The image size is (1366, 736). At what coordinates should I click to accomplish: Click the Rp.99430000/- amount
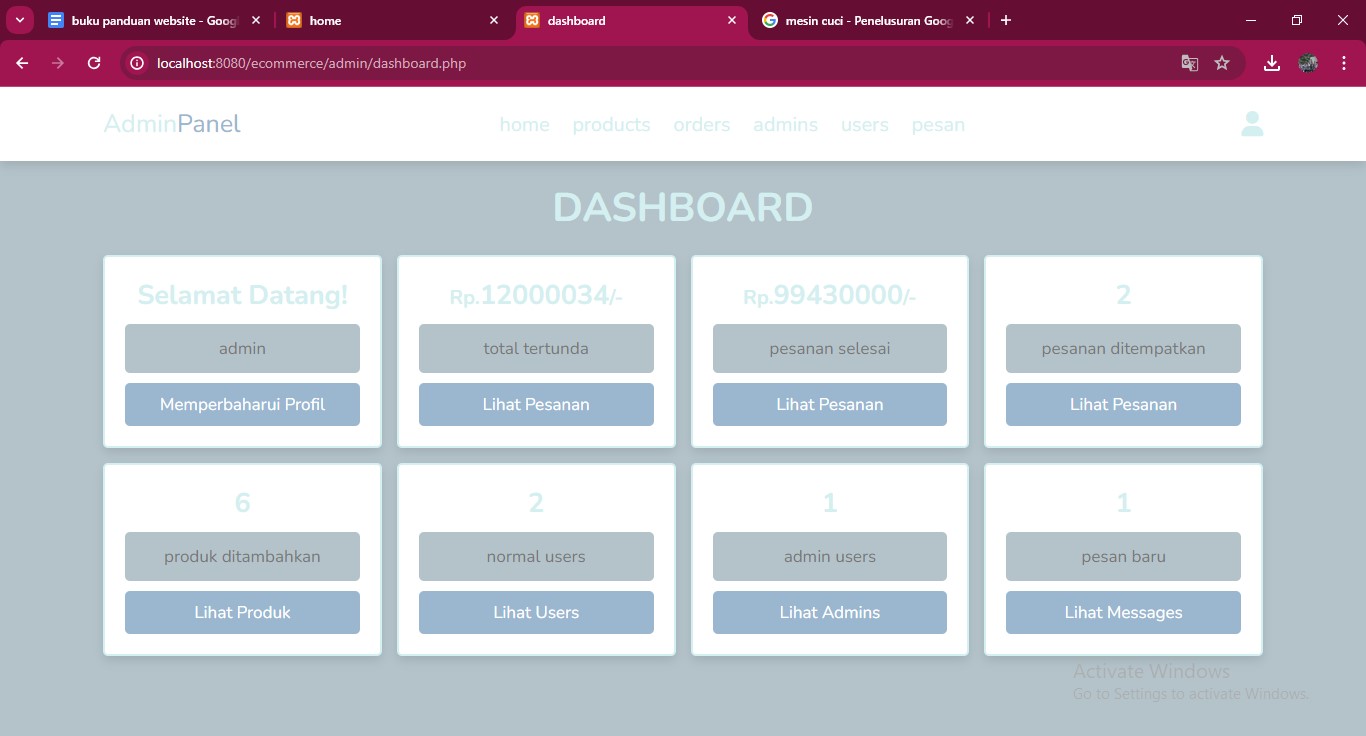point(830,295)
